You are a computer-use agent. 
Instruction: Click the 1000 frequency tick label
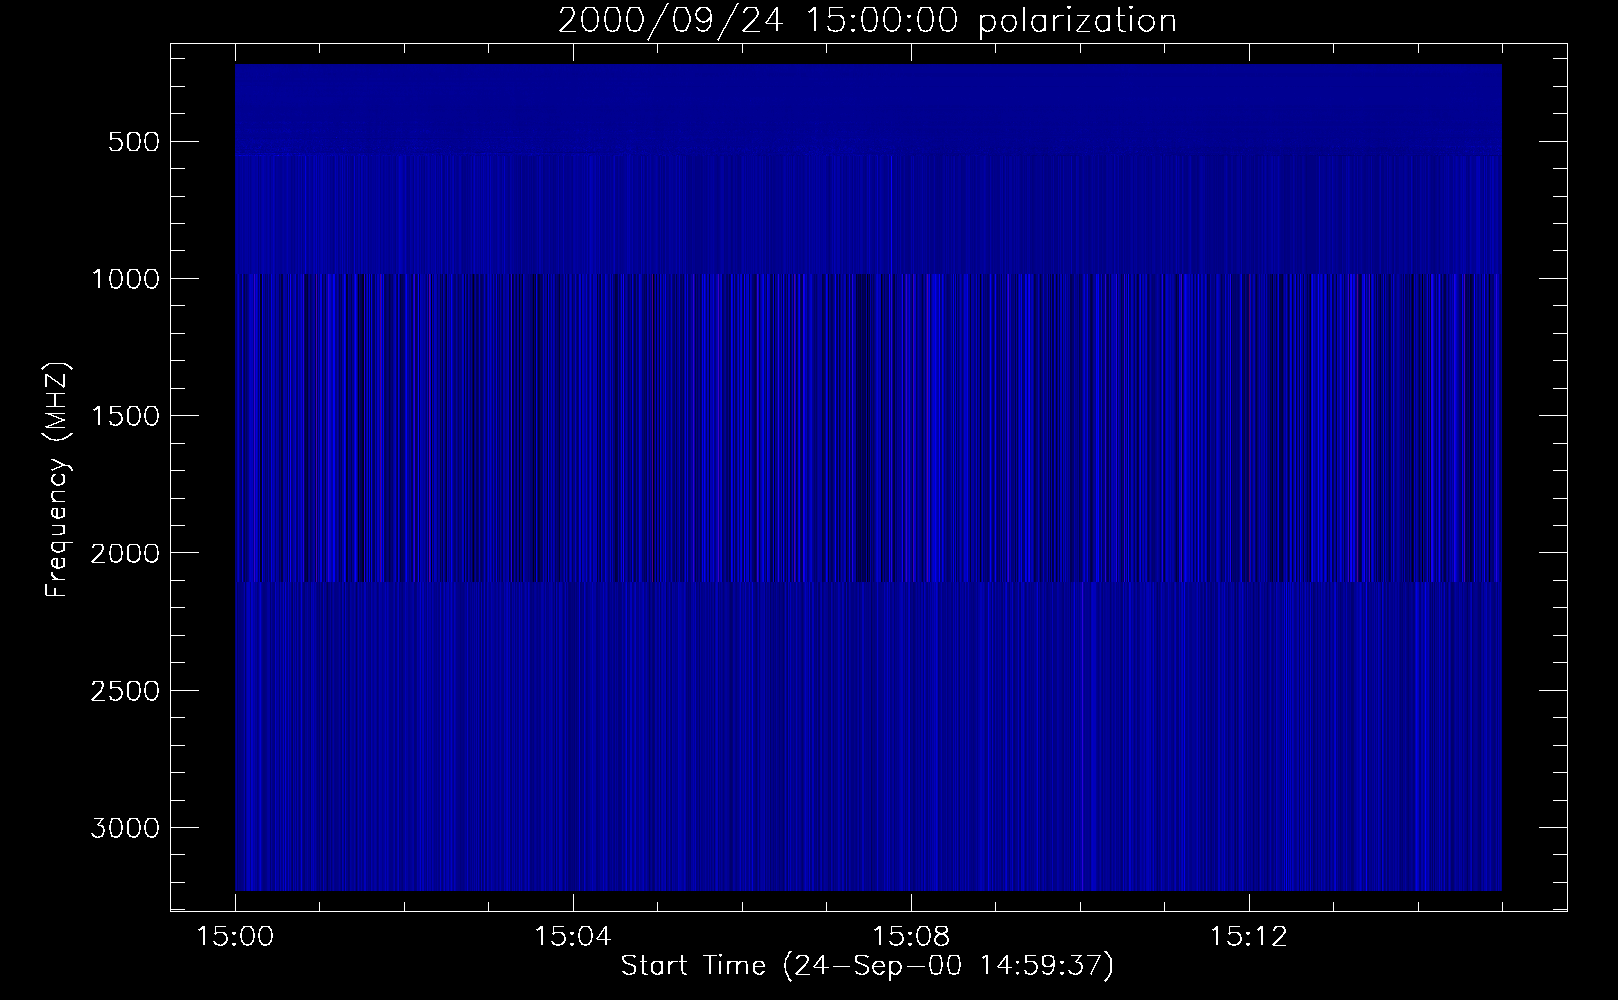tap(124, 278)
